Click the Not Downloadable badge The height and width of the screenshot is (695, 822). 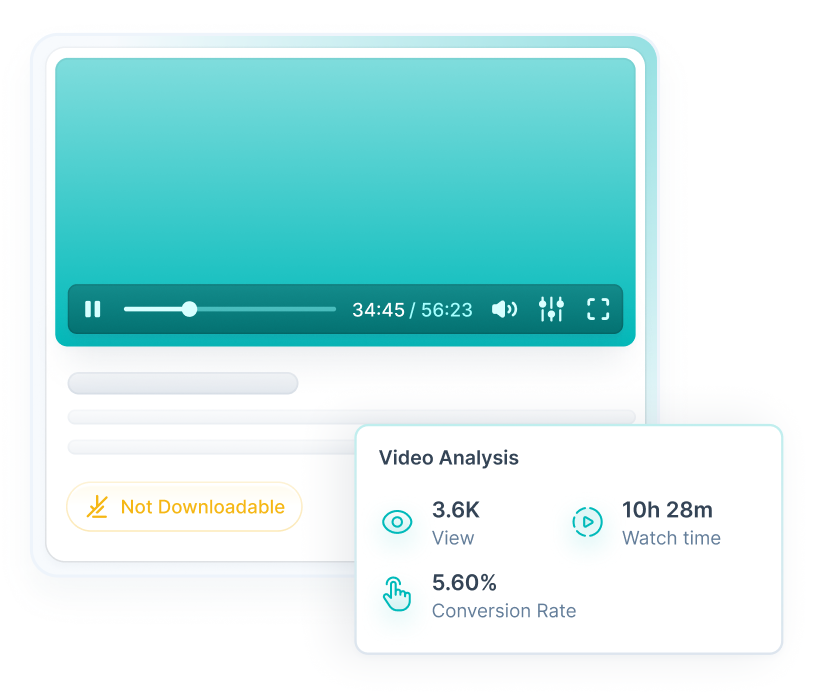[184, 507]
